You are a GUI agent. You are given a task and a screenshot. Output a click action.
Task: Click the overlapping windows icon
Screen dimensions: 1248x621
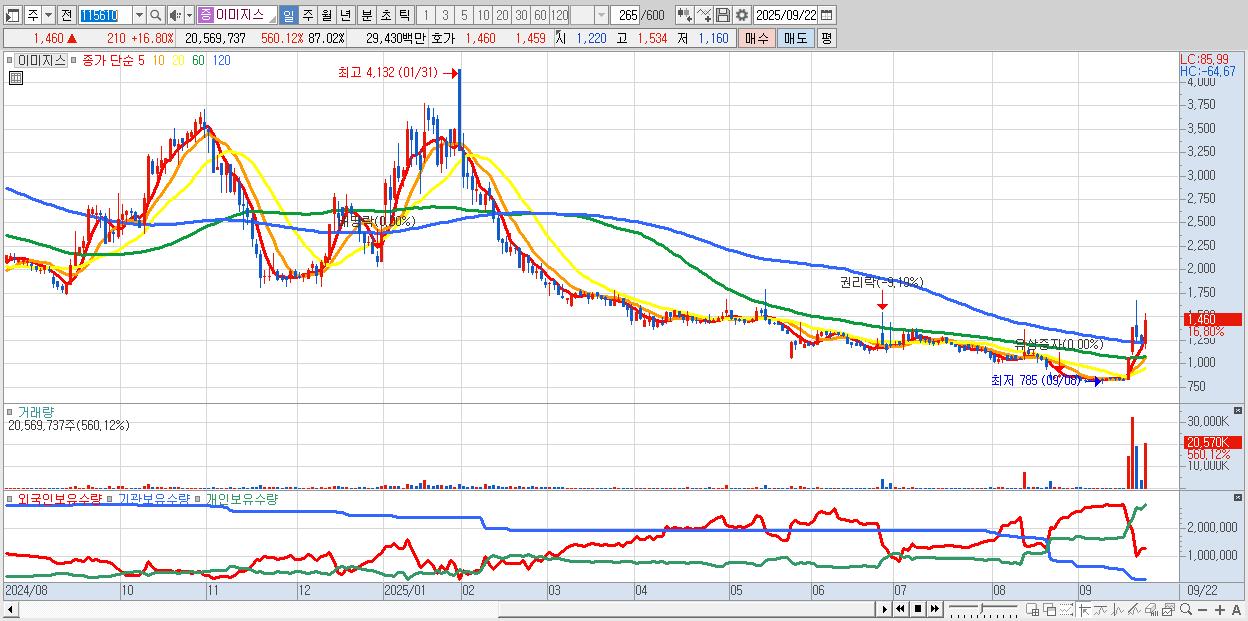click(x=1050, y=609)
